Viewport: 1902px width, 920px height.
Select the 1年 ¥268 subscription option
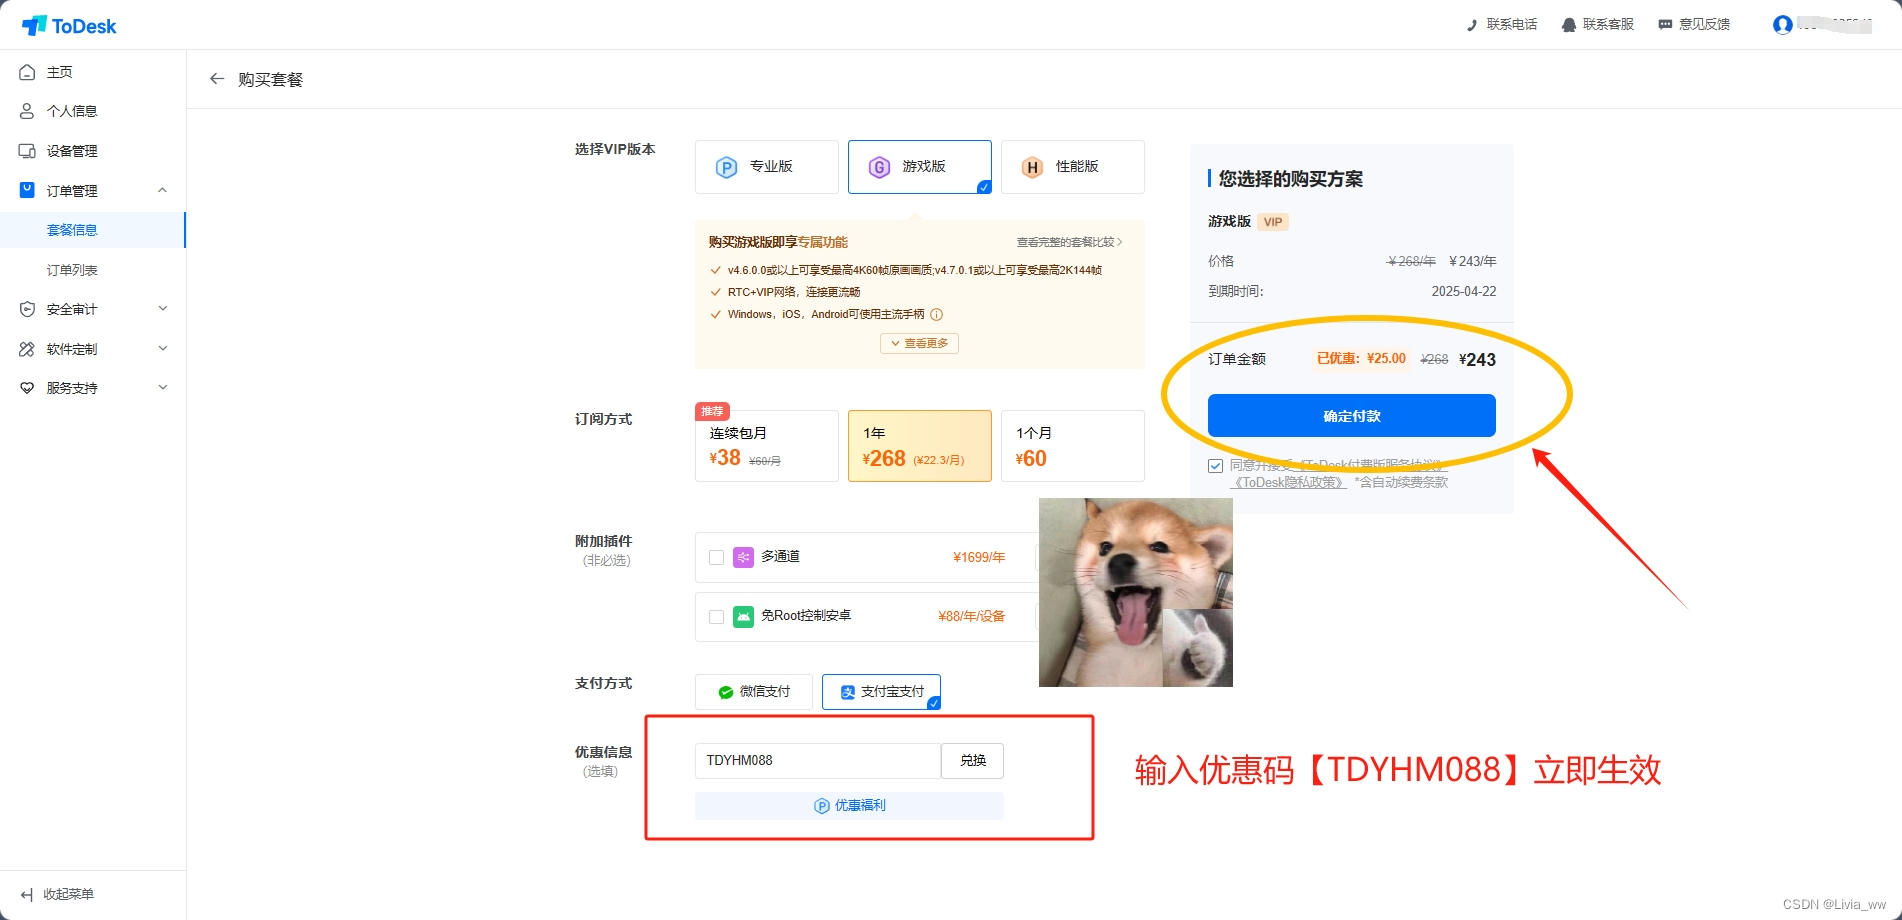pos(920,446)
